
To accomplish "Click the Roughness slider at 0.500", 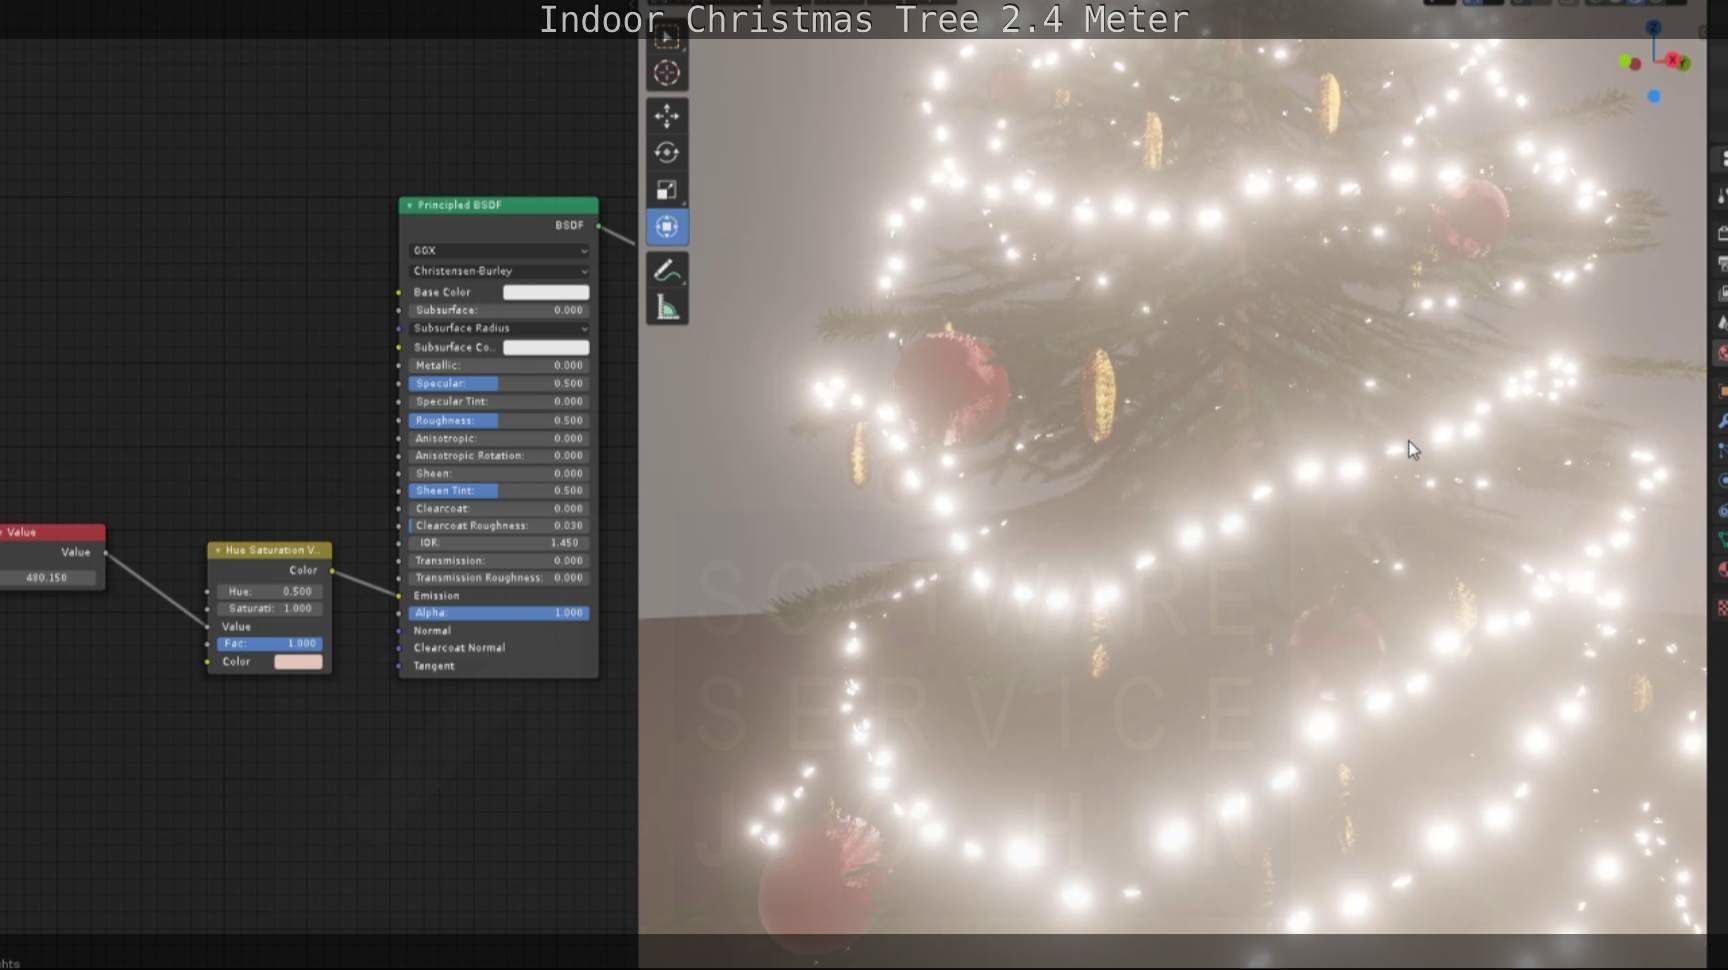I will coord(499,421).
